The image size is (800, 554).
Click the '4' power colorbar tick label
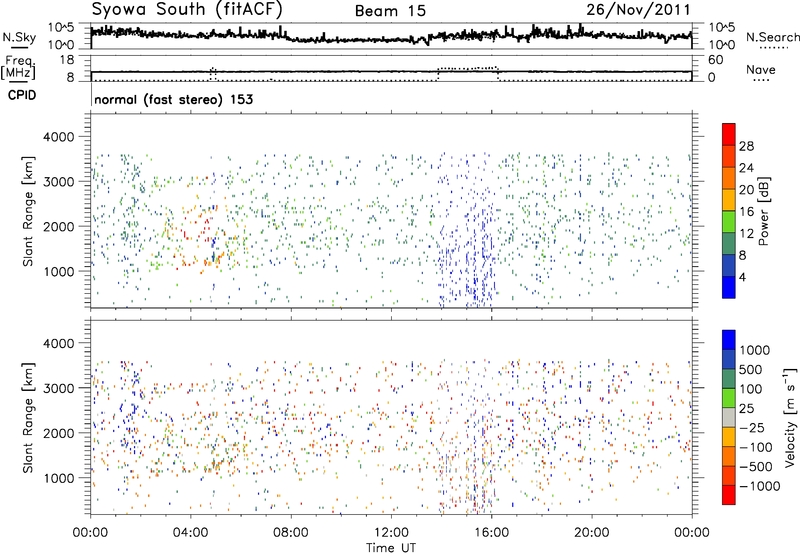coord(743,277)
